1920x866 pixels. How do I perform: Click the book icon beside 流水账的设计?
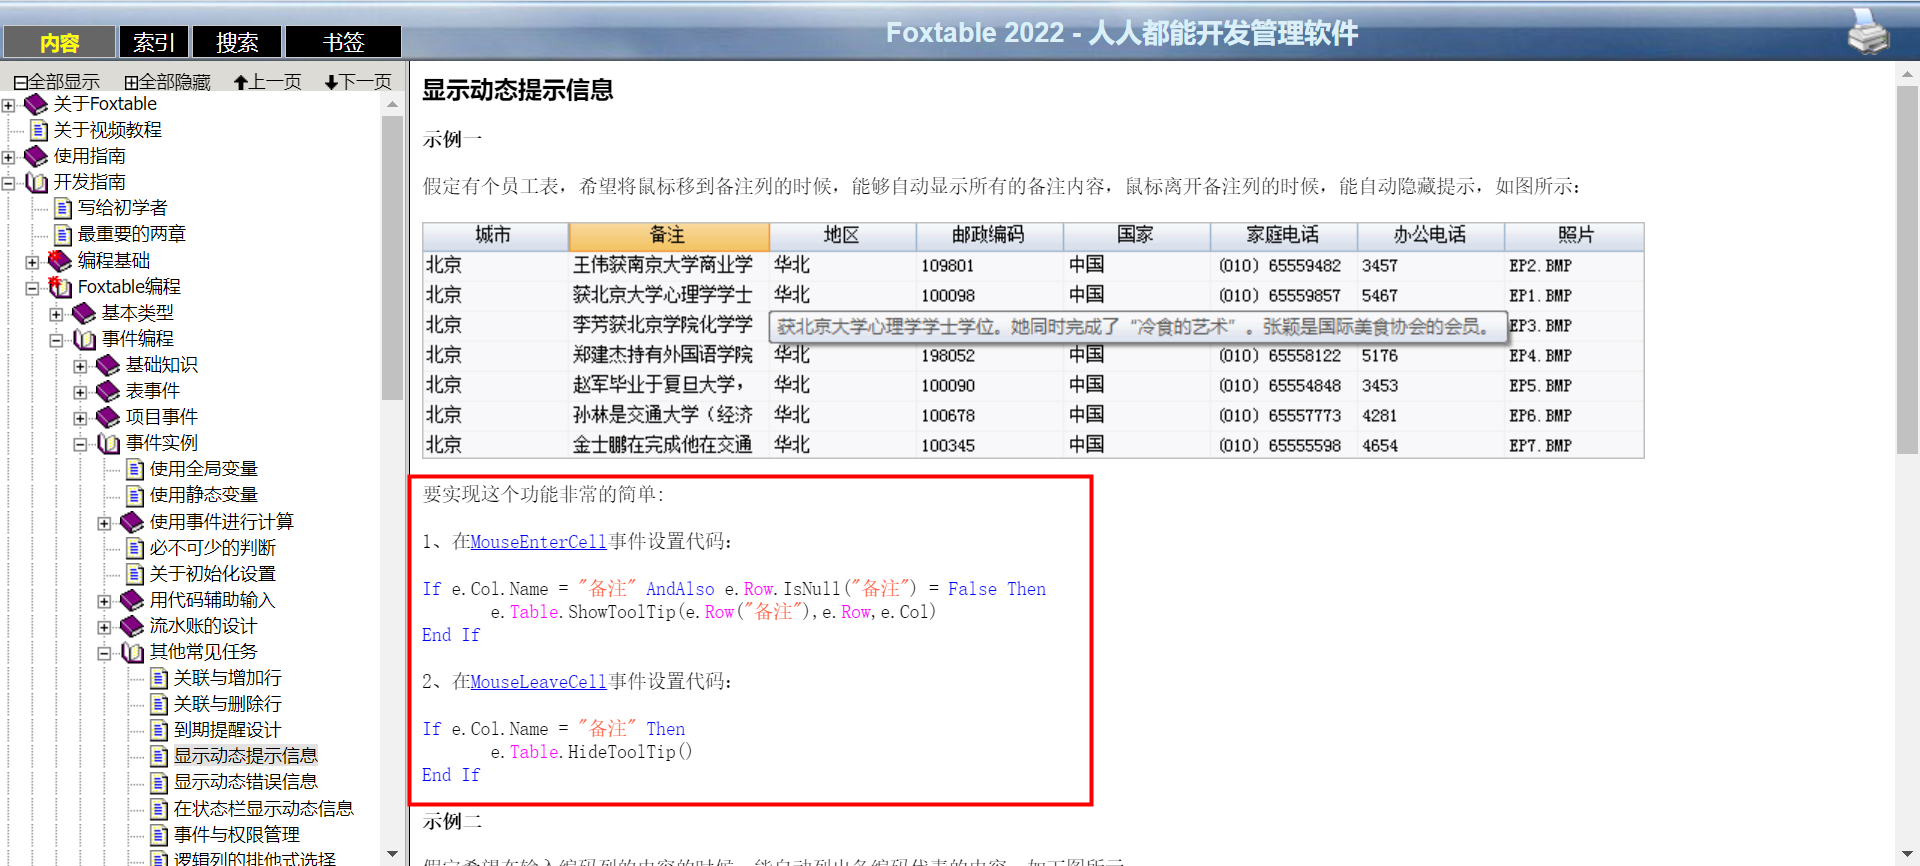pos(132,626)
